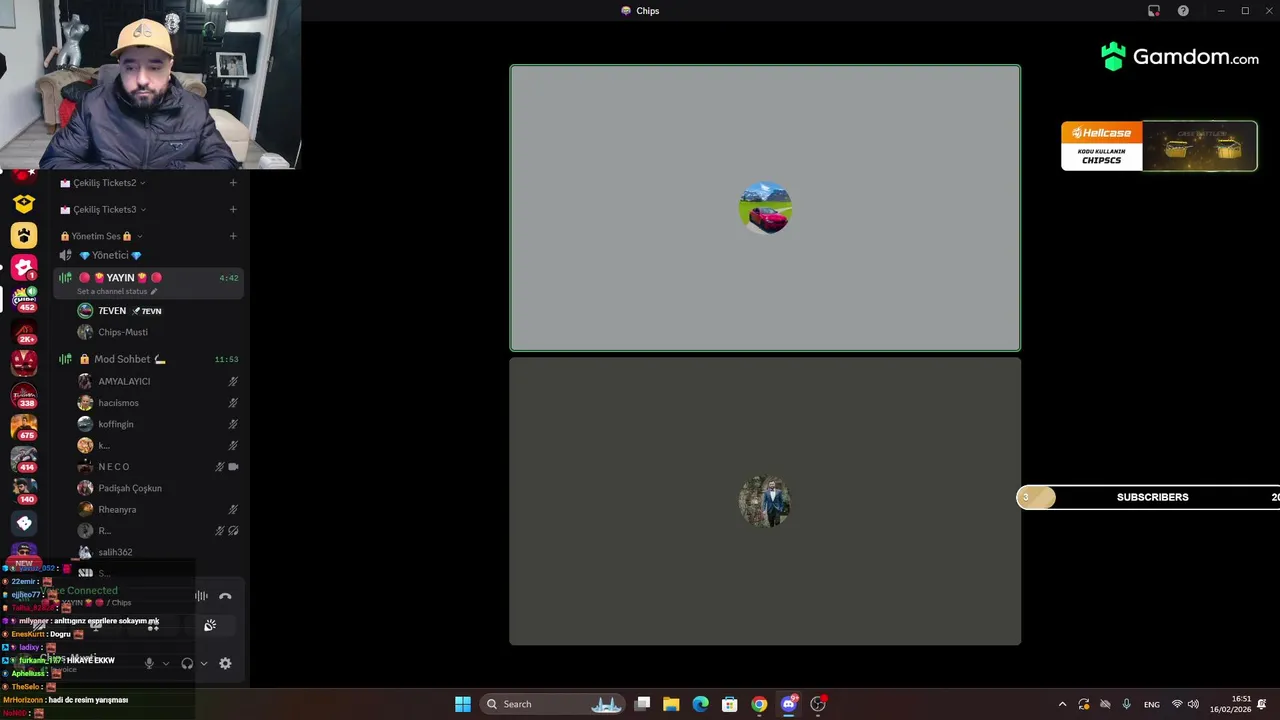Open the soundboard icon in voice panel

click(210, 625)
